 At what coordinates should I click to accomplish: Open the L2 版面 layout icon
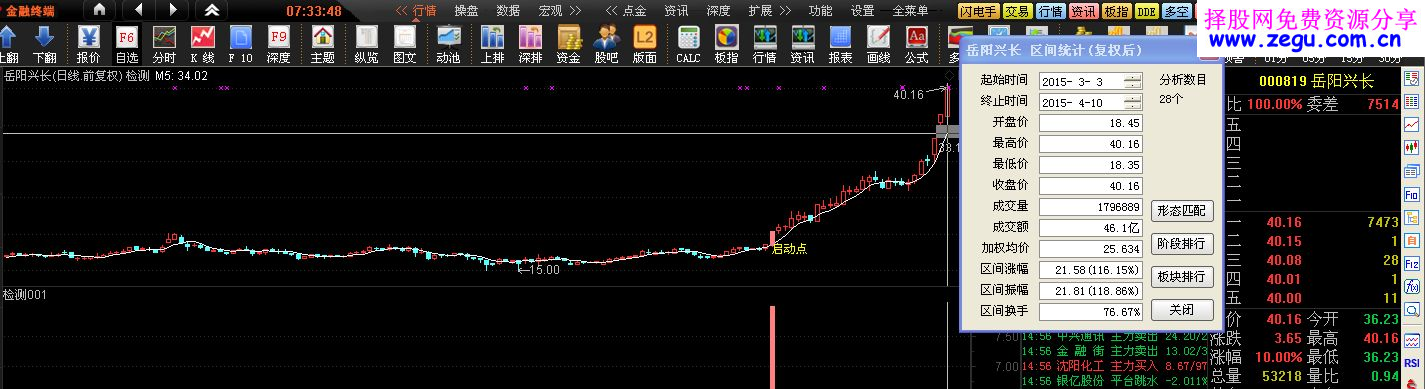[645, 44]
